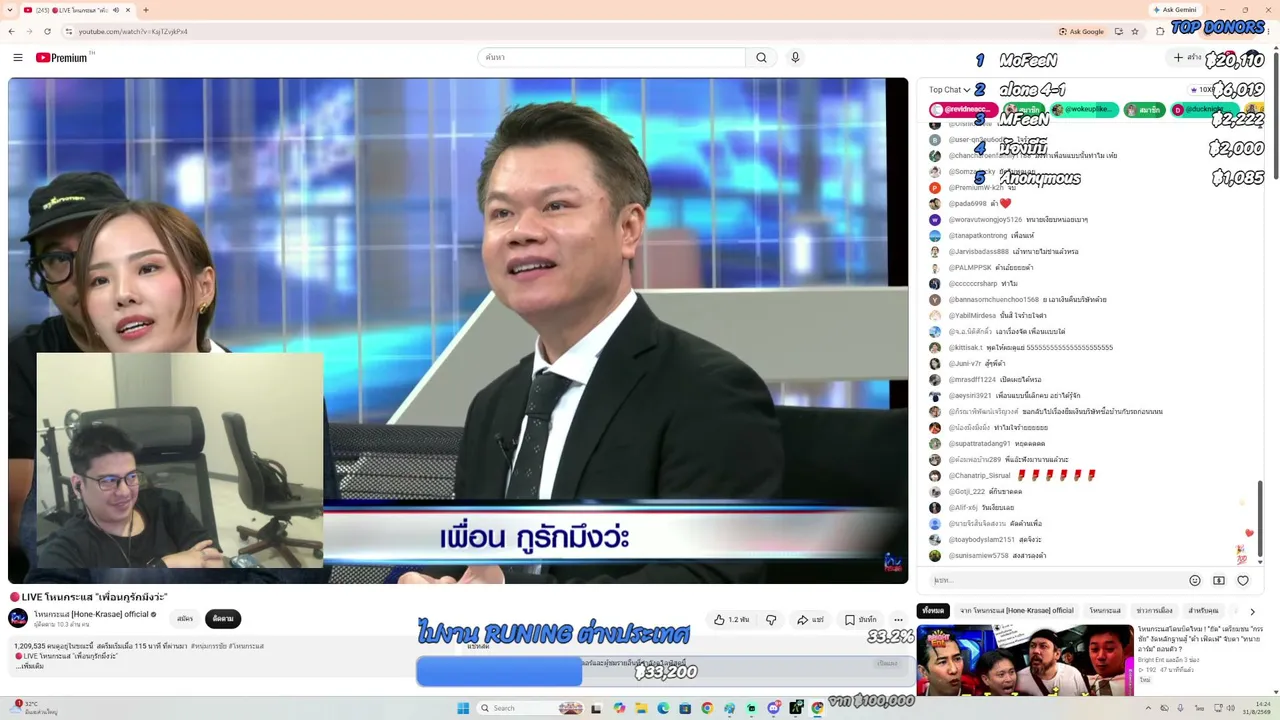Click chat user @toaybodyslam2151
The image size is (1280, 720).
[x=981, y=540]
